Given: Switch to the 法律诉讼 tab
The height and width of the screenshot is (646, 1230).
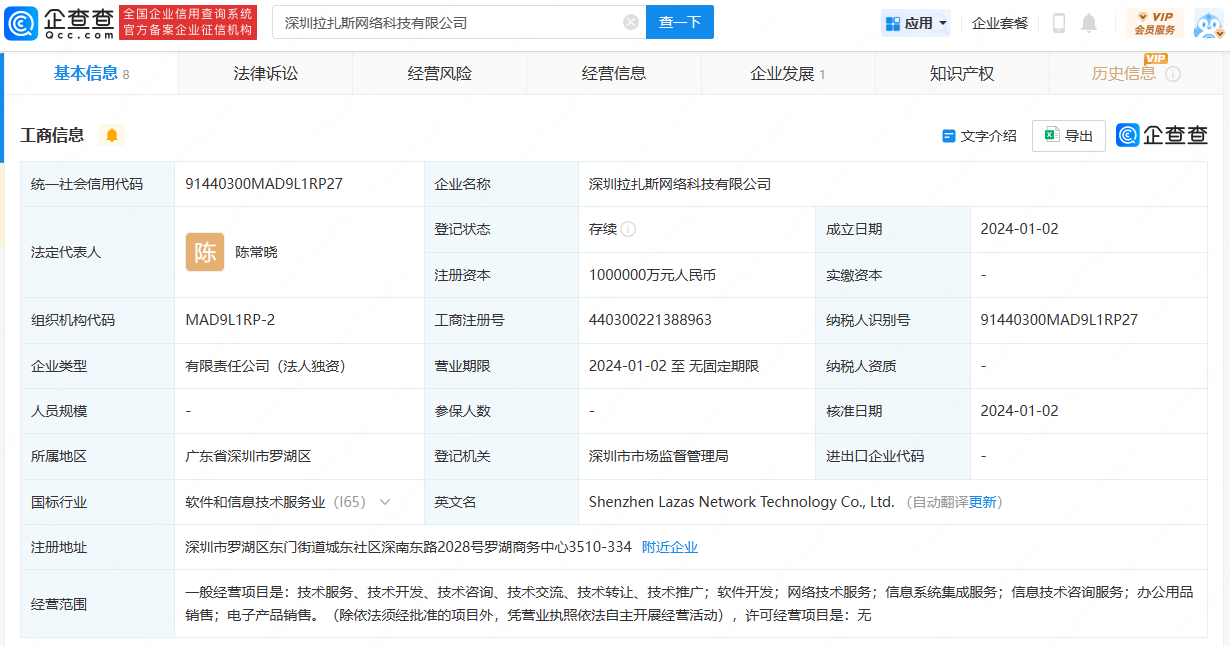Looking at the screenshot, I should [265, 73].
